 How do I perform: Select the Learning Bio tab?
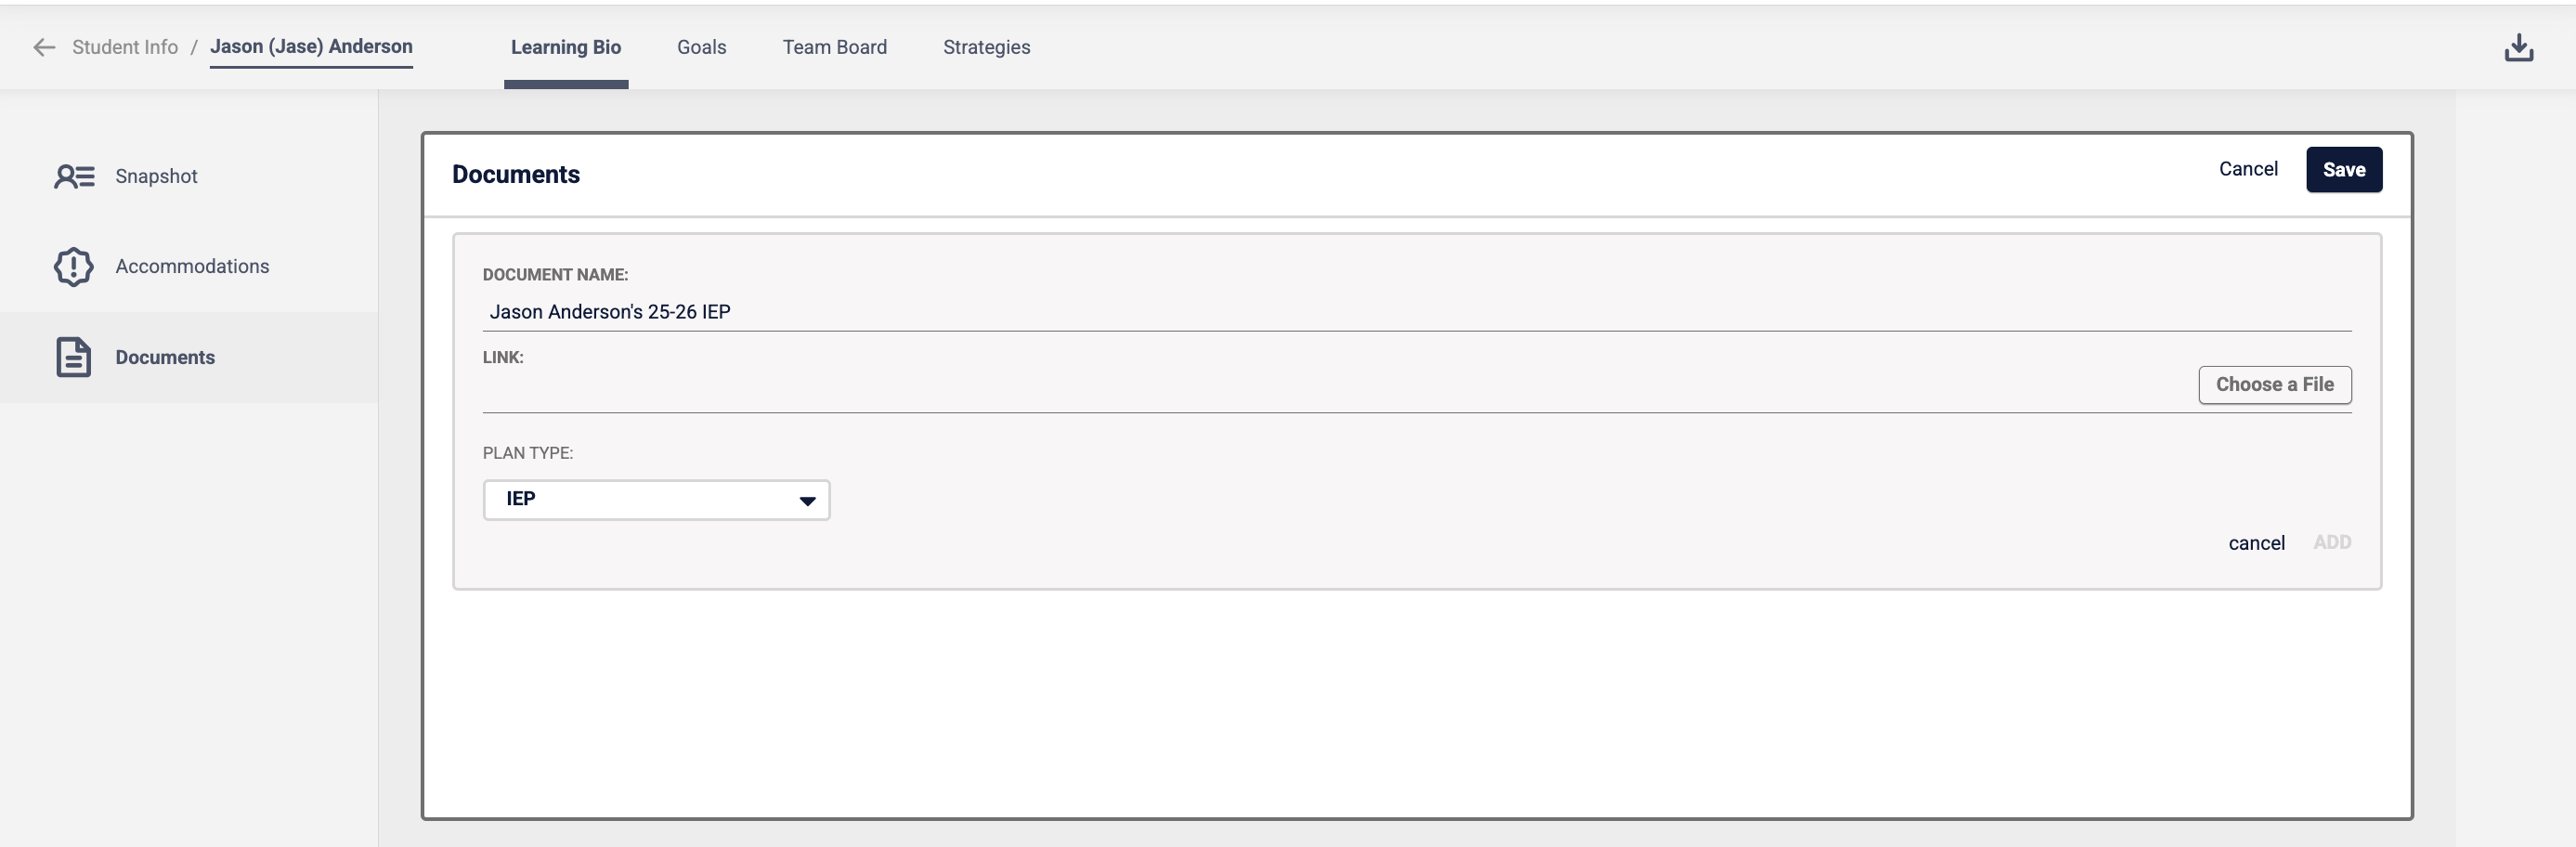pyautogui.click(x=566, y=47)
